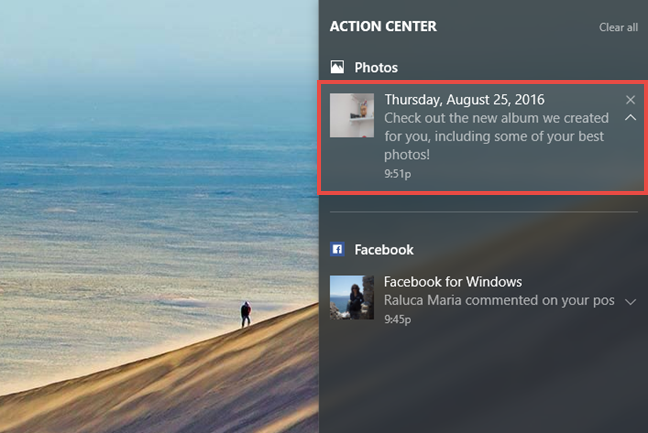The height and width of the screenshot is (433, 648).
Task: Click empty area below Facebook notification
Action: point(484,380)
